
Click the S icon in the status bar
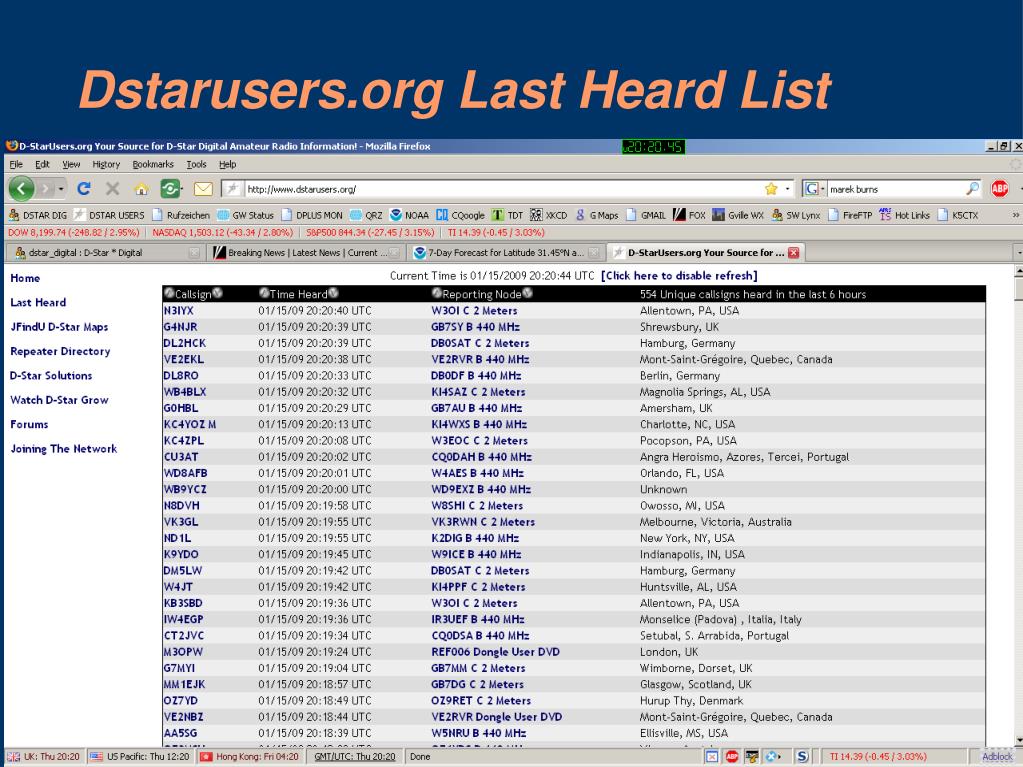click(802, 757)
